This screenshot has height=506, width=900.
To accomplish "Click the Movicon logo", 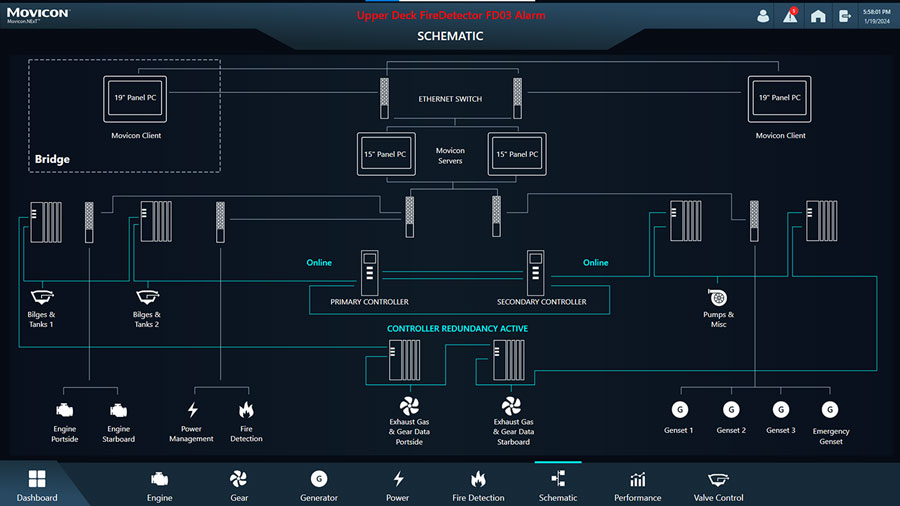I will (x=38, y=15).
